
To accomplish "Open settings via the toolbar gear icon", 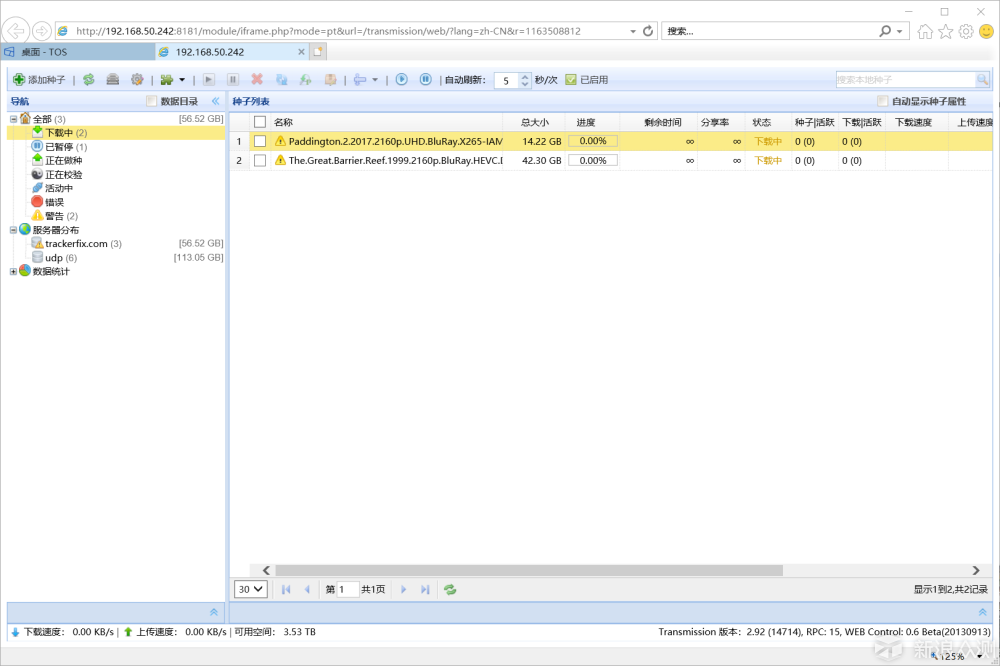I will point(137,79).
